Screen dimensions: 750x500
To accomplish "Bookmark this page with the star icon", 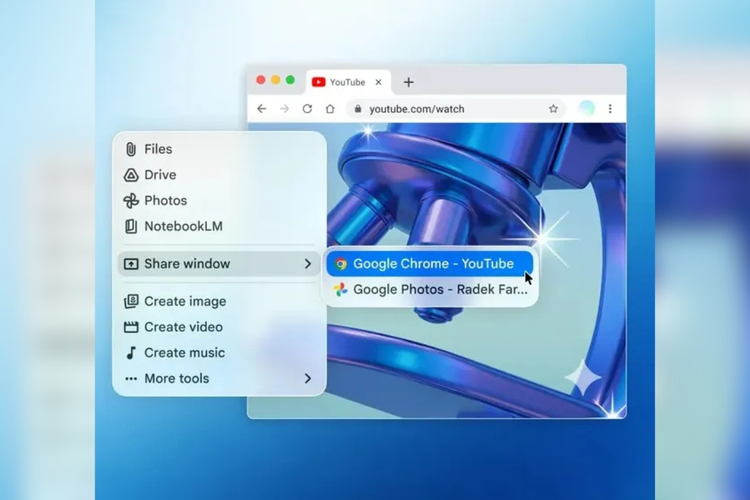I will coord(553,109).
